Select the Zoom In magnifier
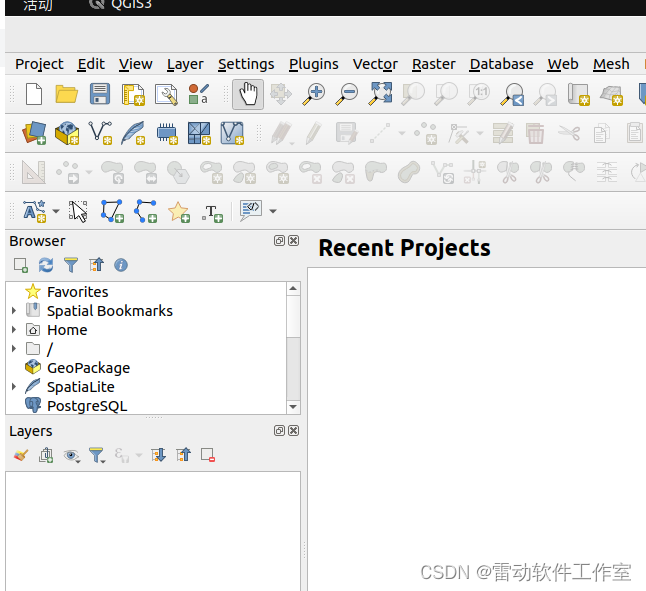 (314, 94)
